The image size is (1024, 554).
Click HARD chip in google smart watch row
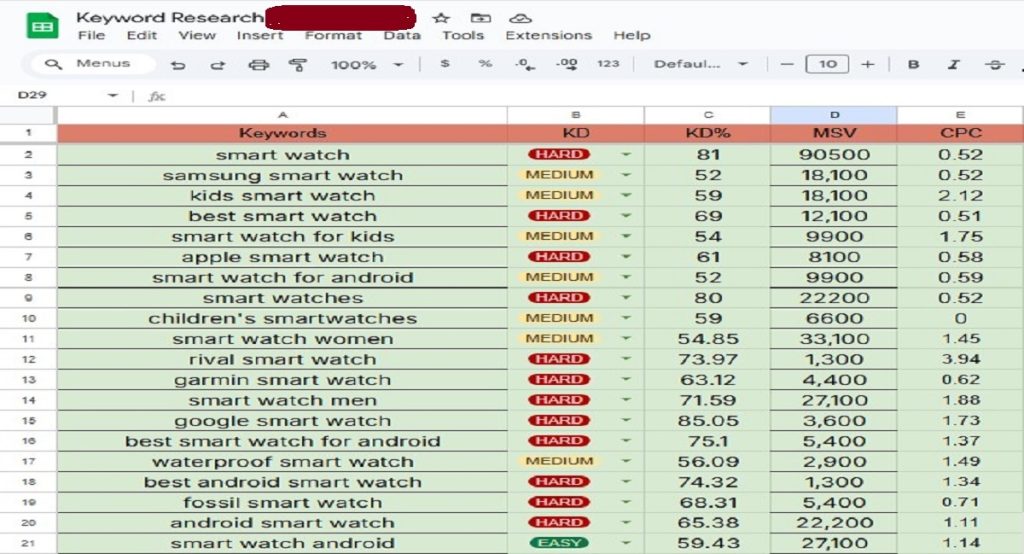pyautogui.click(x=559, y=420)
